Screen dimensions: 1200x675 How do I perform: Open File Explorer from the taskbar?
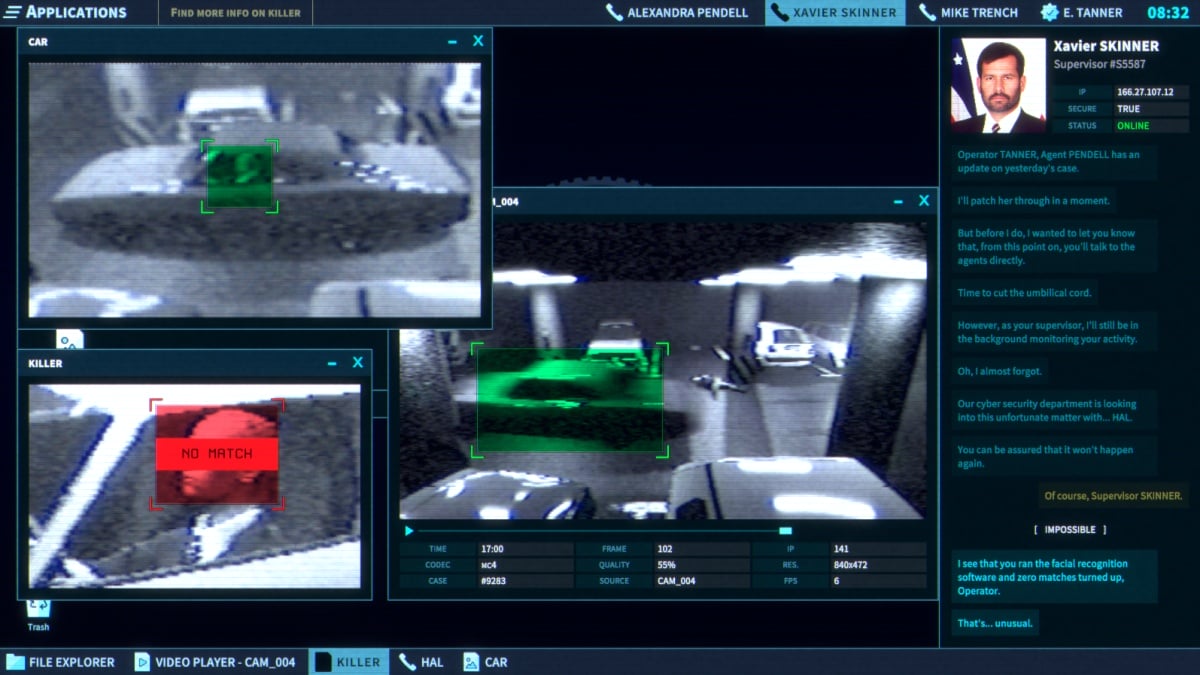[x=61, y=662]
